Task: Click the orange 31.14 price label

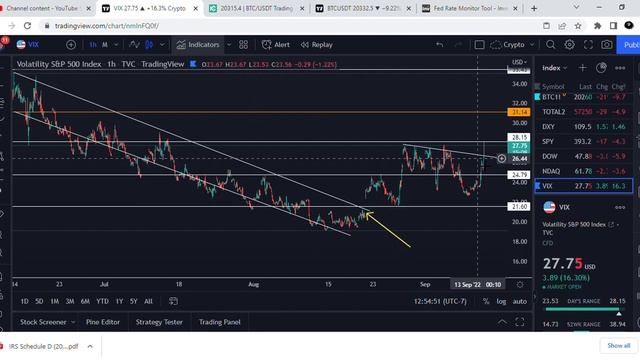Action: (x=519, y=112)
